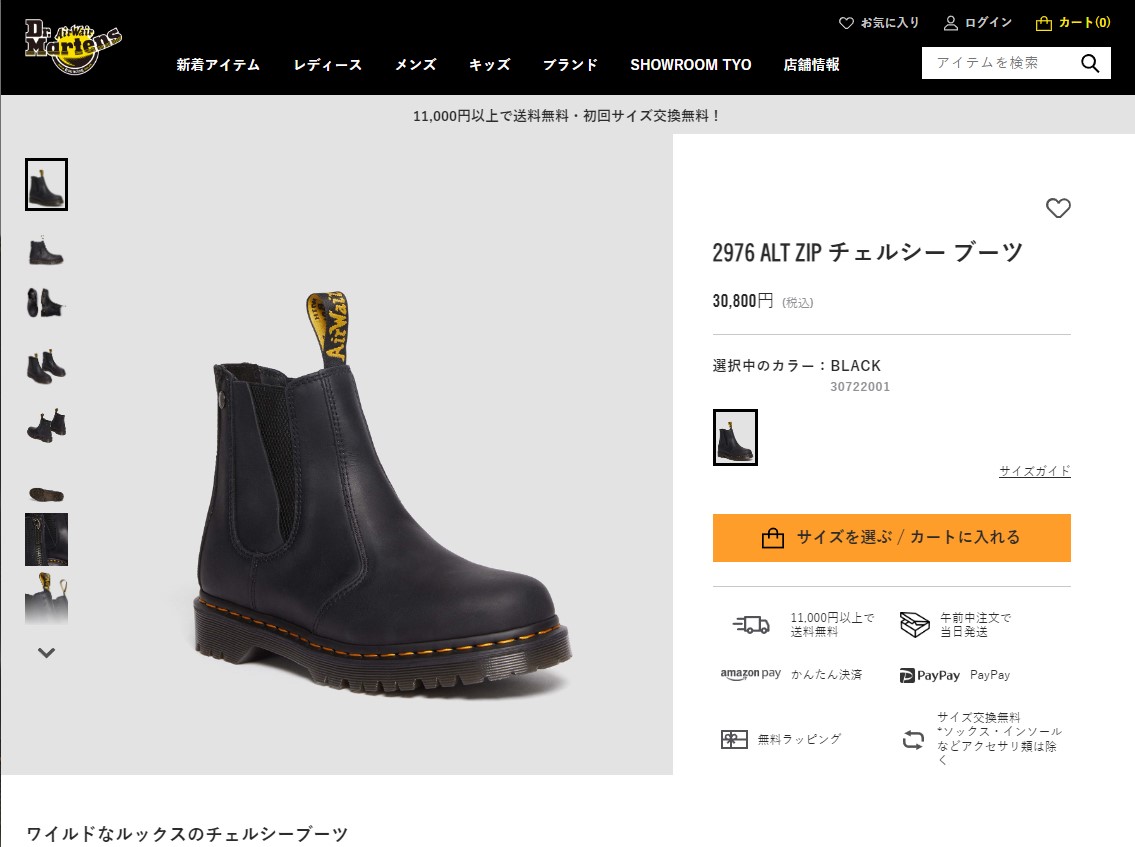Click the search magnifier icon
Screen dimensions: 1135x847
(1090, 64)
